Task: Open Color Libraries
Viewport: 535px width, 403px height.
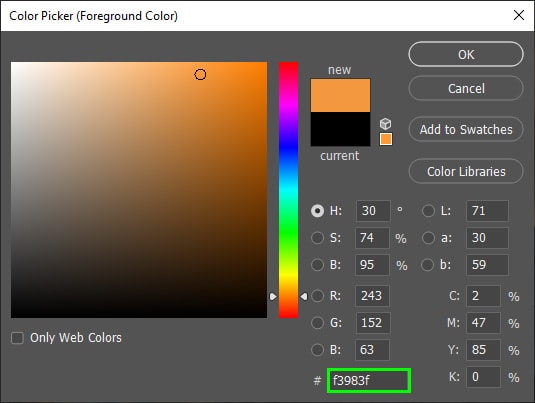Action: point(466,171)
